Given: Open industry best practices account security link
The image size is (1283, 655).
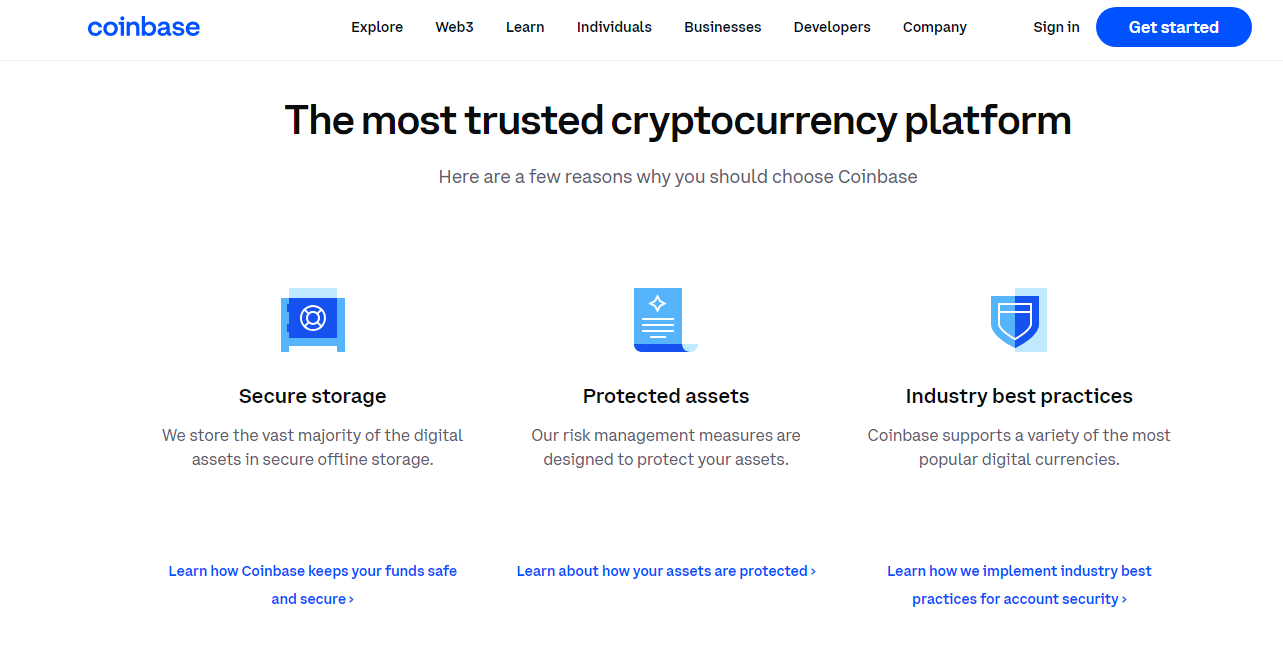Looking at the screenshot, I should (1019, 585).
